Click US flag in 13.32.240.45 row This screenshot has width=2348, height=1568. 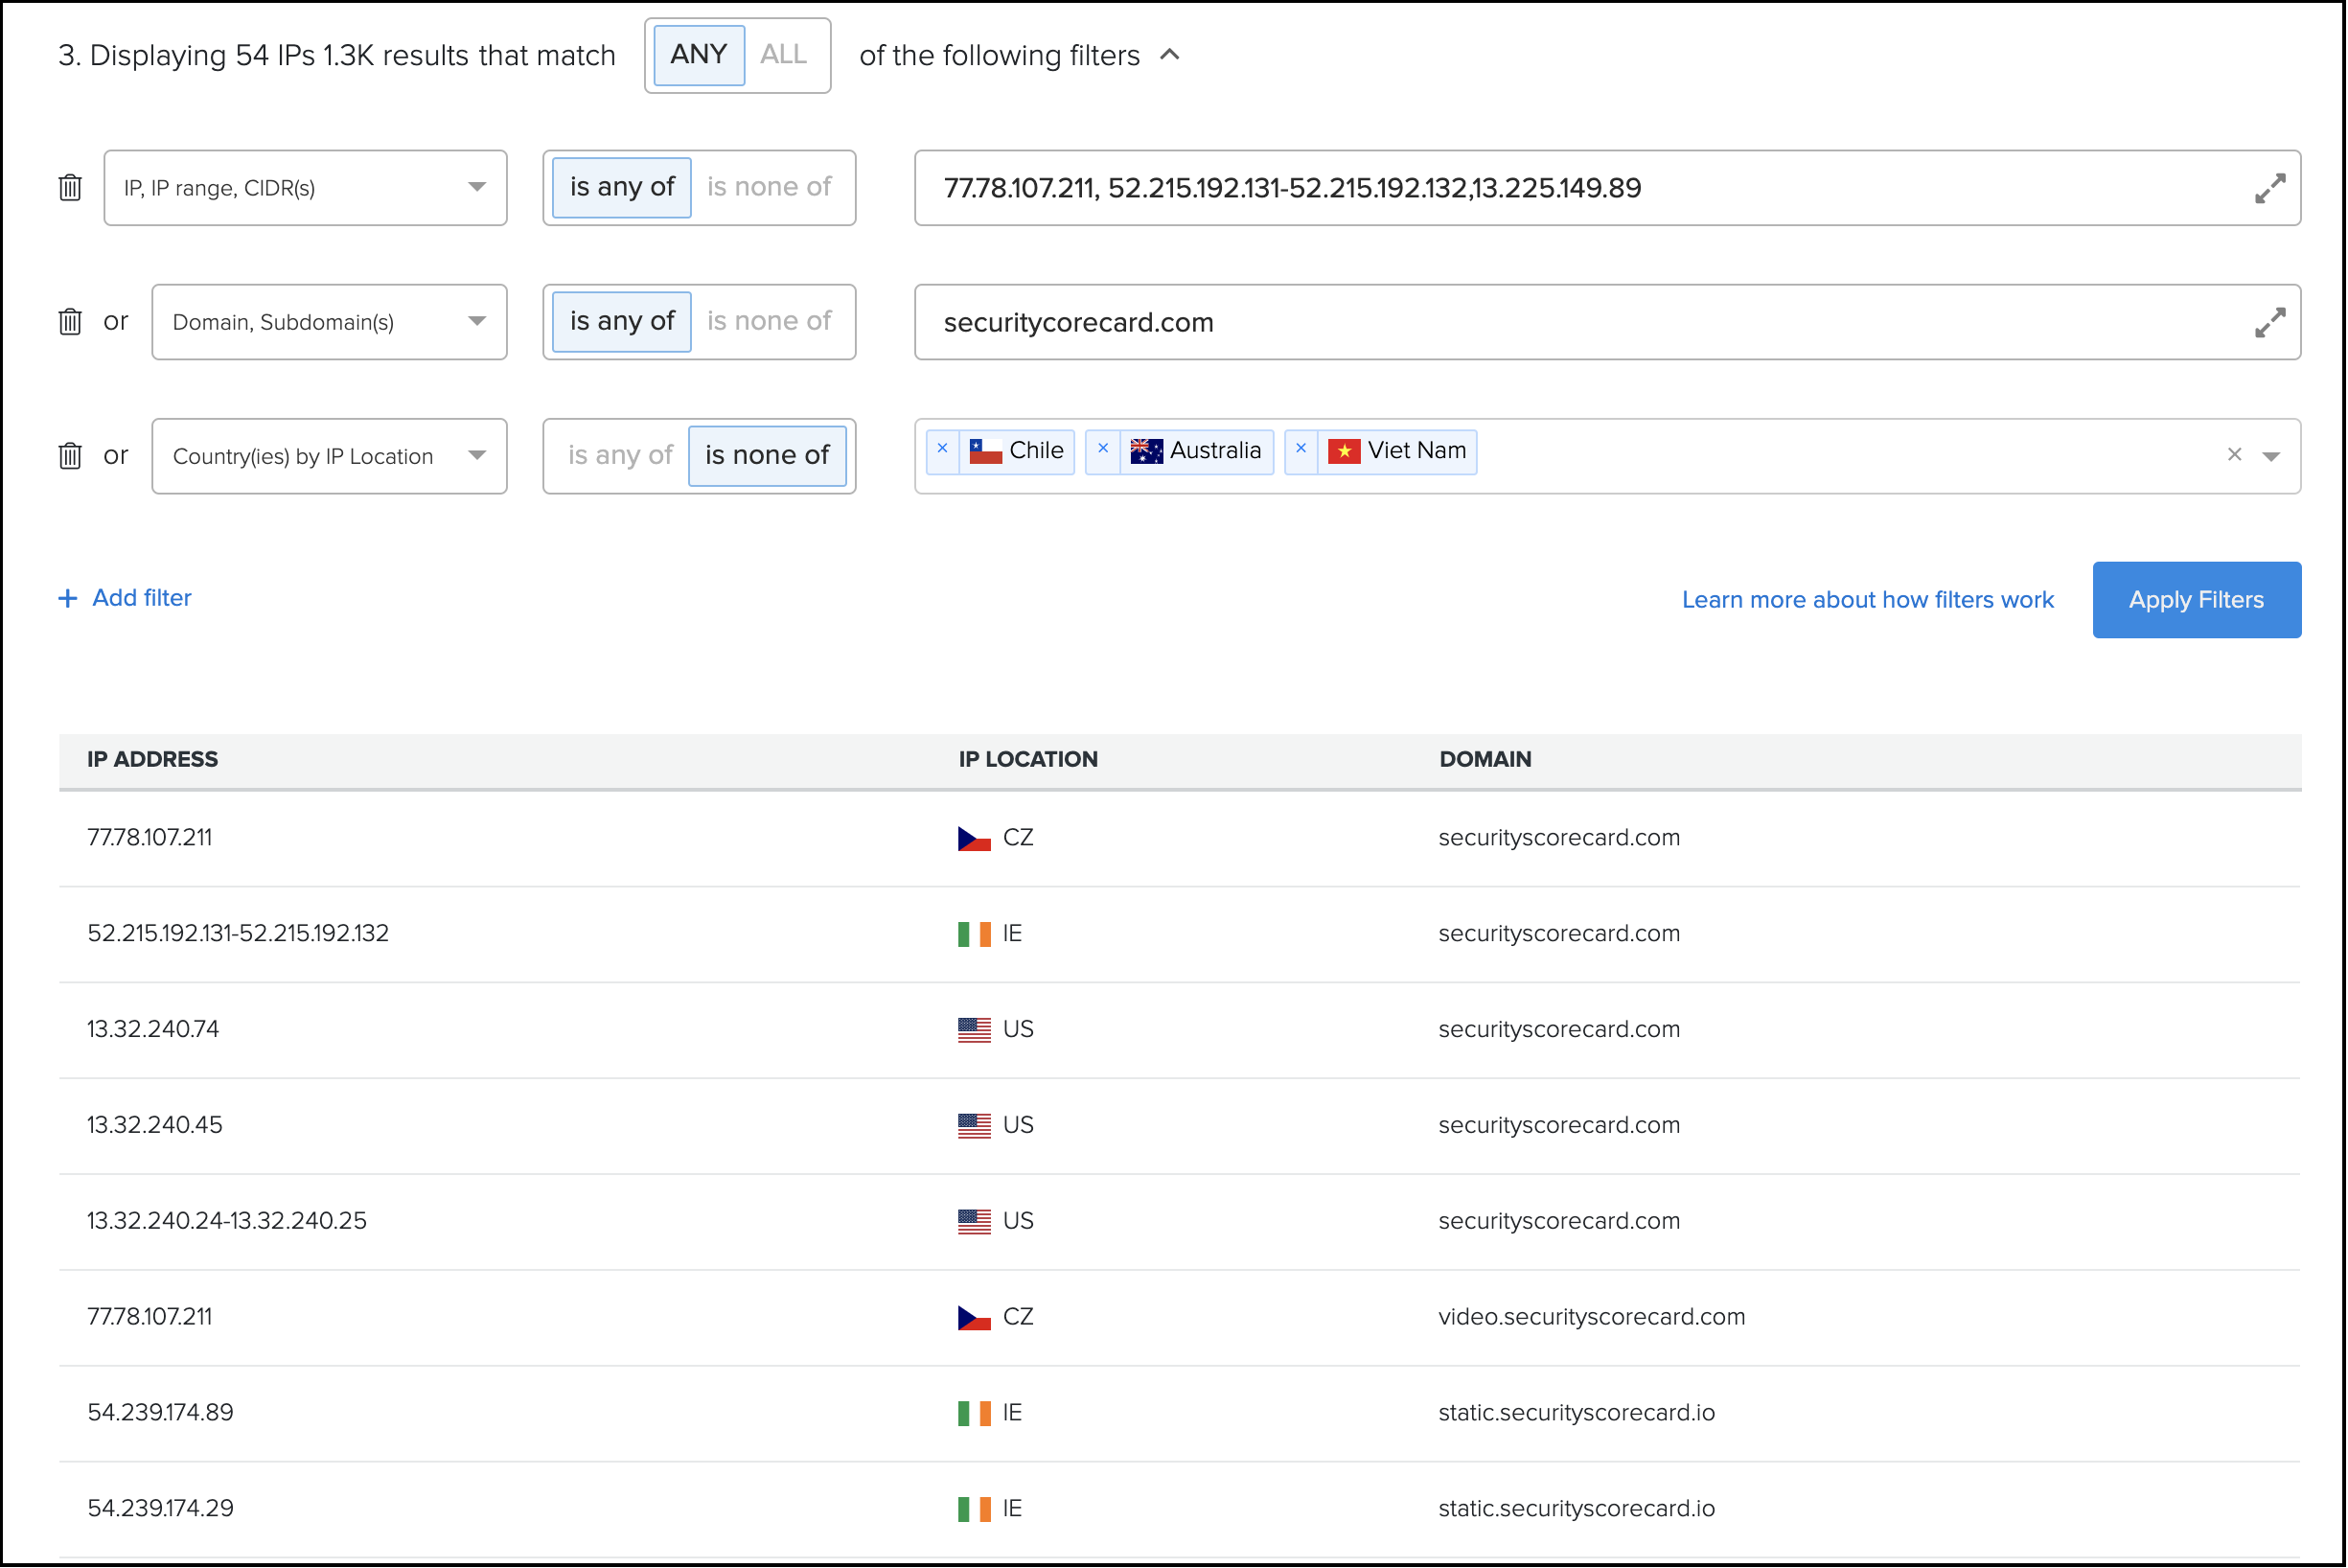tap(974, 1127)
